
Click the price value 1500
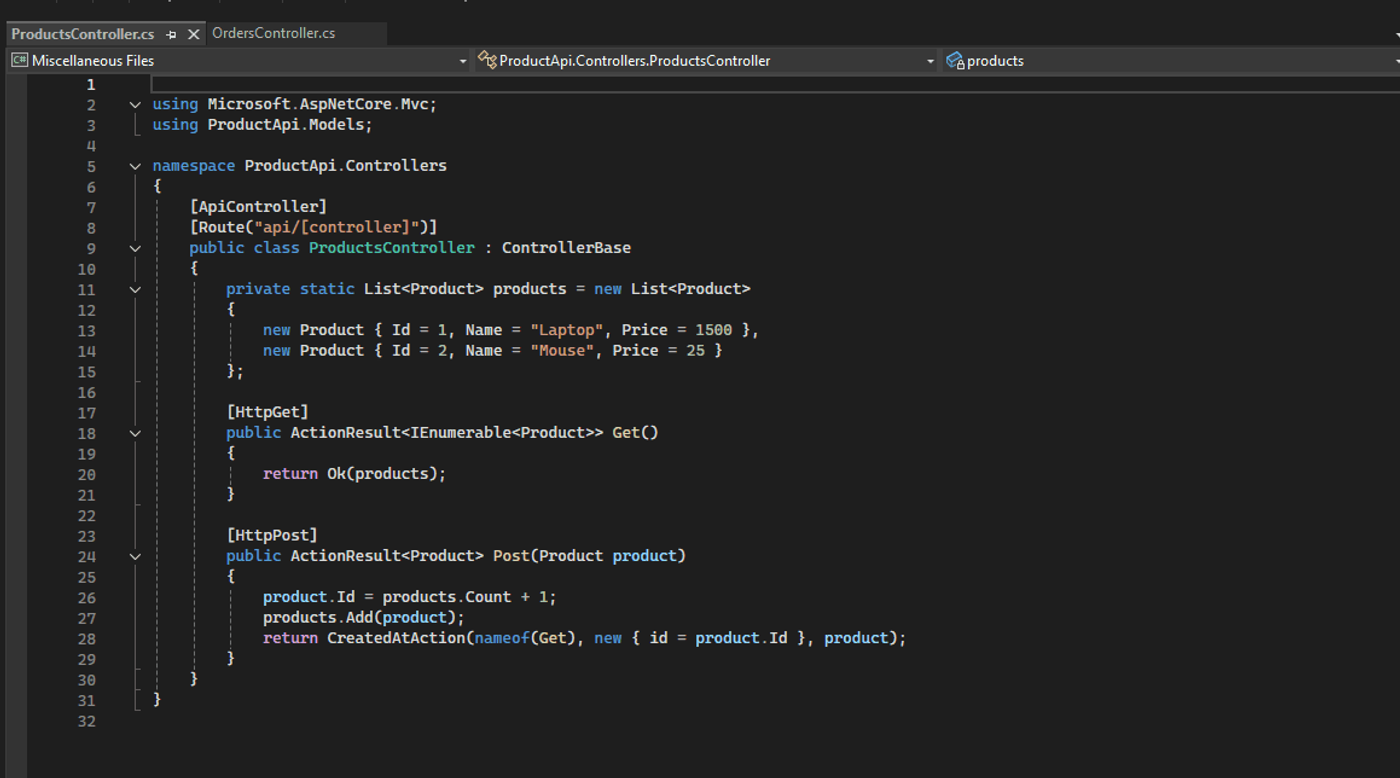(x=714, y=330)
